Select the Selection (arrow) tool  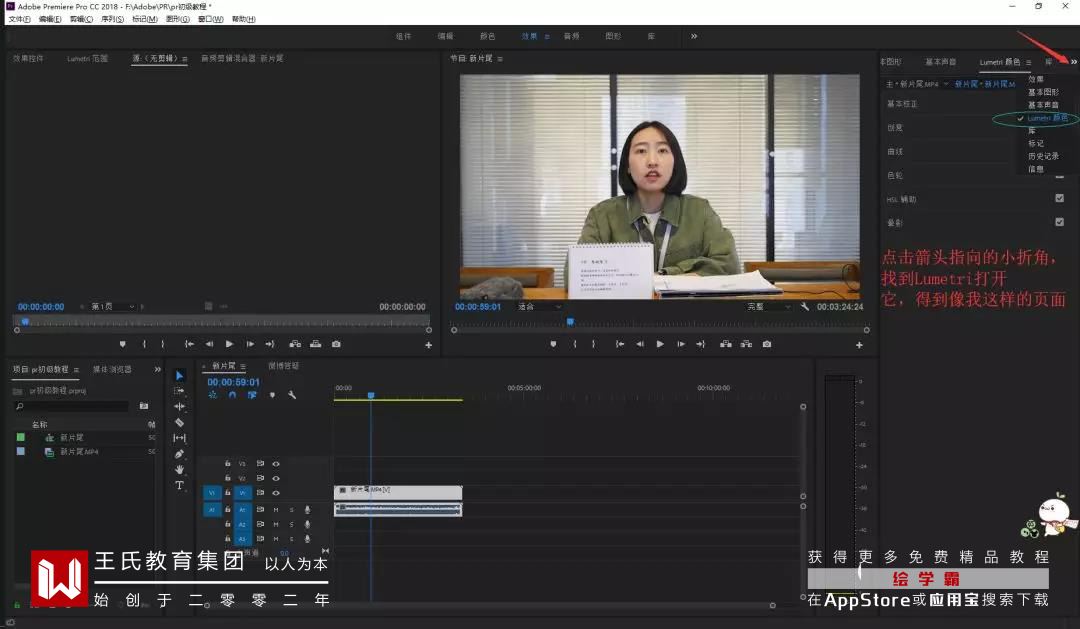180,375
